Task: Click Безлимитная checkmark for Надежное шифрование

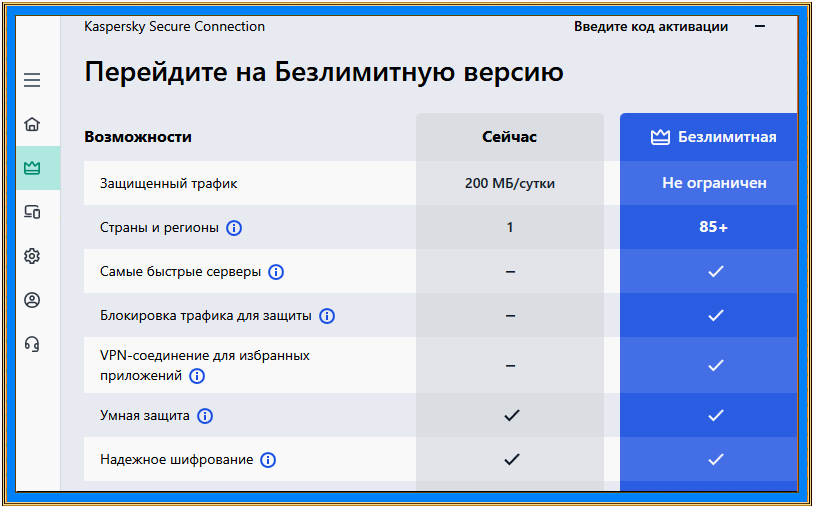Action: click(x=716, y=459)
